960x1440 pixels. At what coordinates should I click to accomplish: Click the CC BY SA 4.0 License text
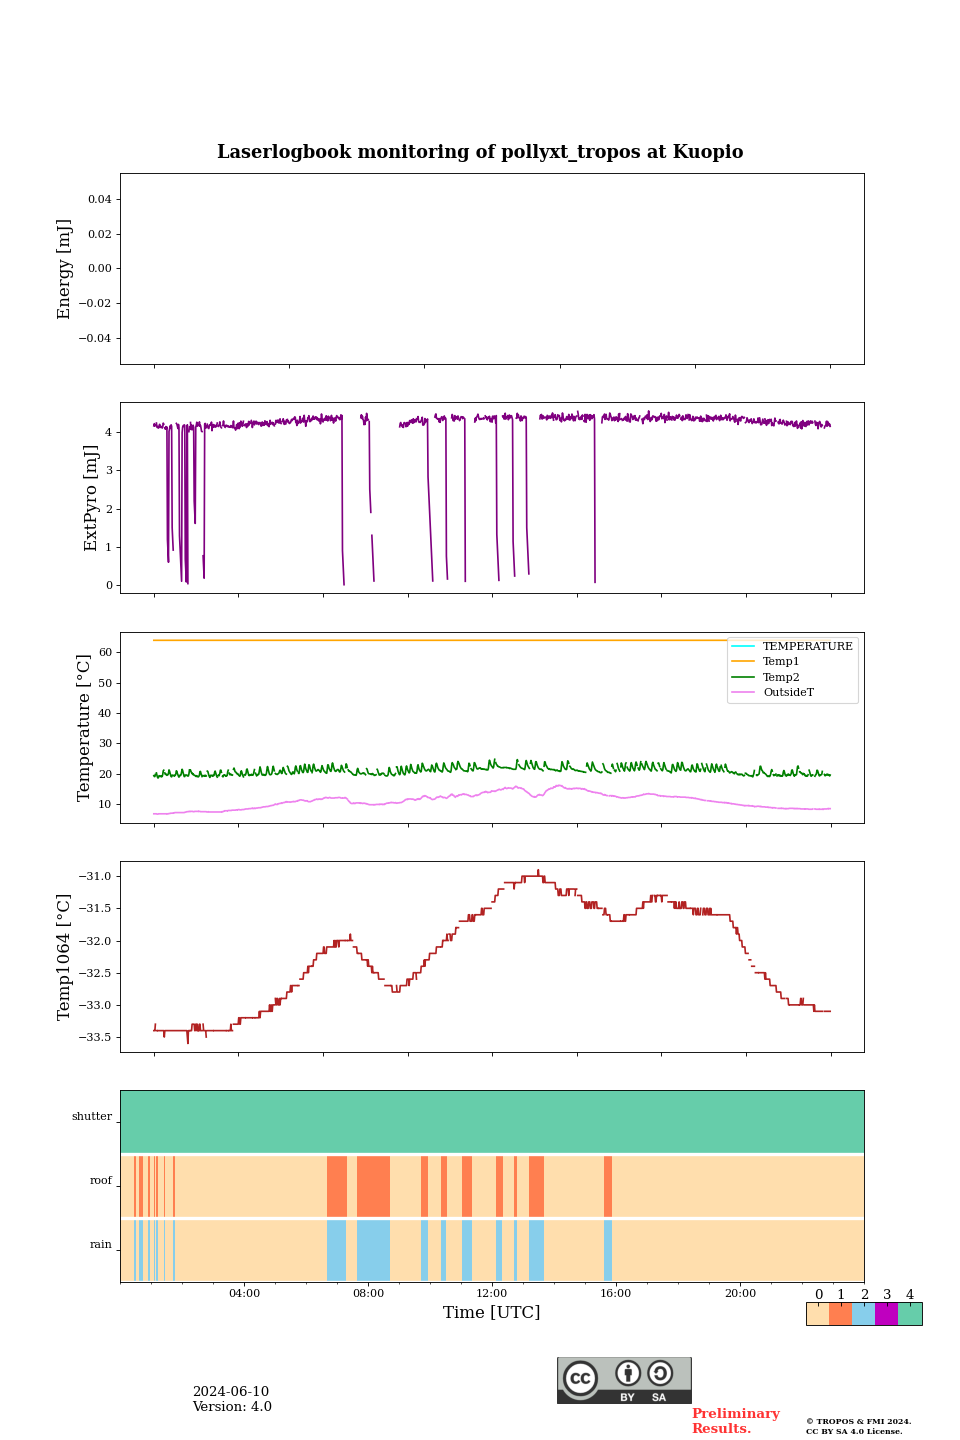click(x=854, y=1431)
